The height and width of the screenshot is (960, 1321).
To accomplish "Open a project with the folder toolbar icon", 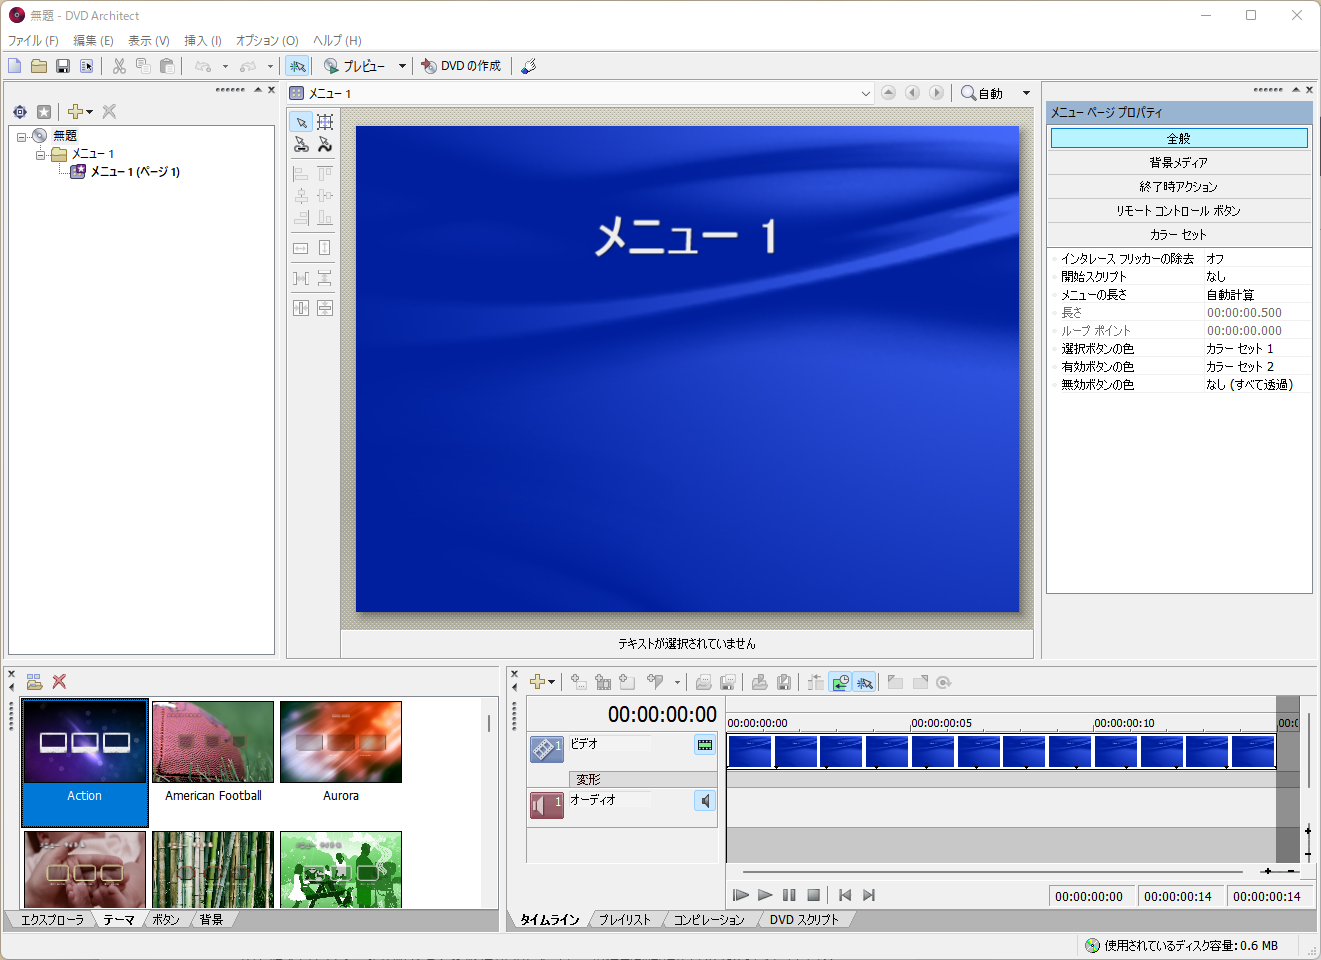I will click(x=39, y=65).
